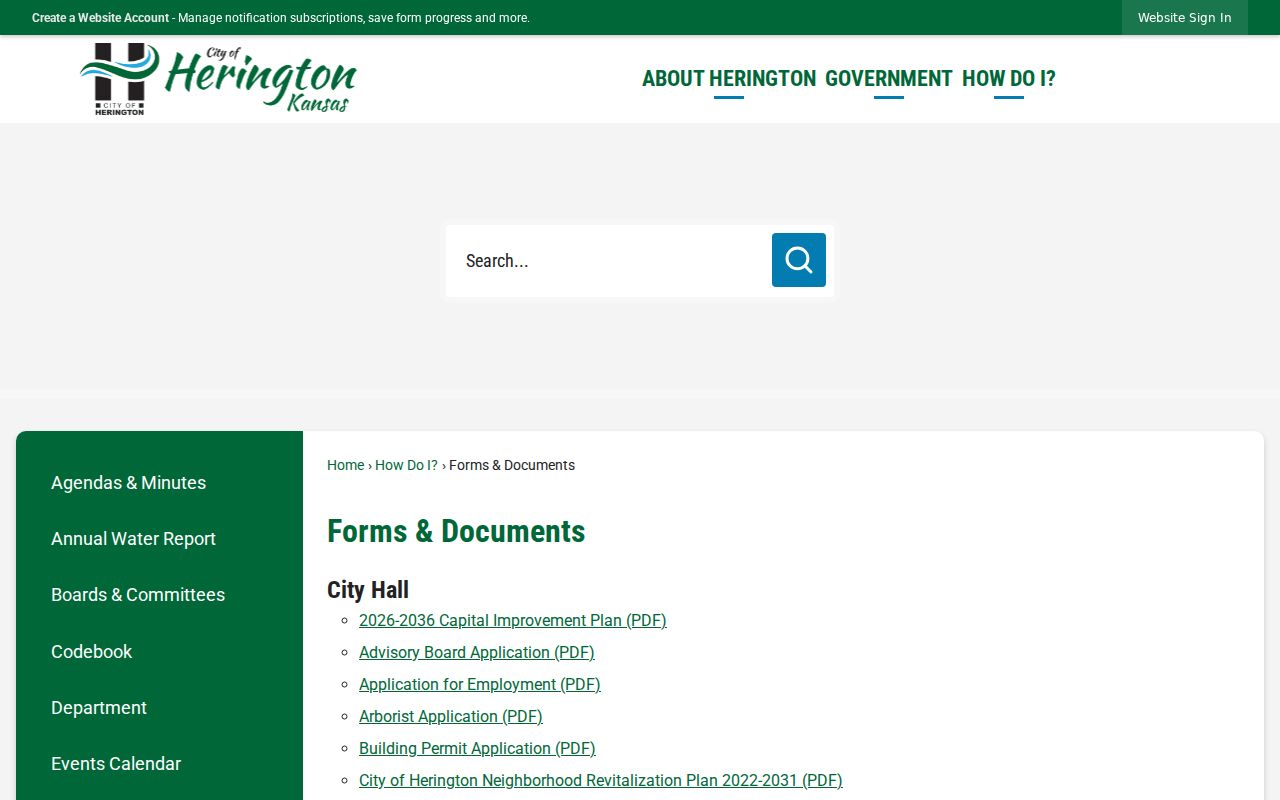Open Application for Employment PDF

point(480,685)
